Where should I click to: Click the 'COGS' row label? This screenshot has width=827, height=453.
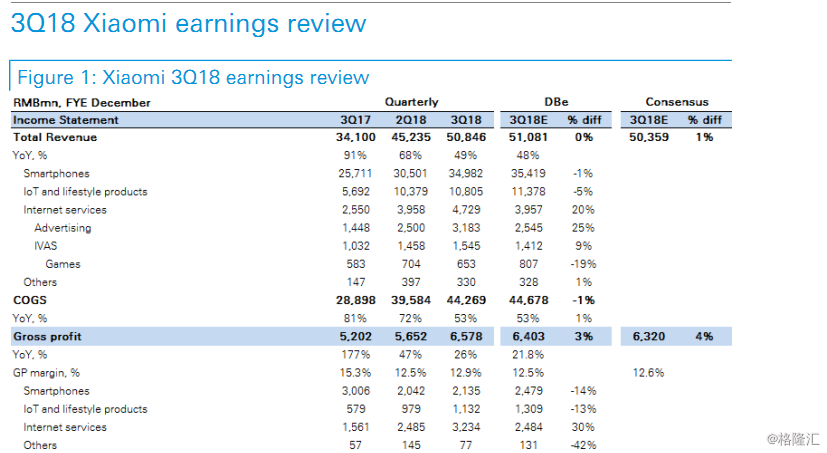30,301
